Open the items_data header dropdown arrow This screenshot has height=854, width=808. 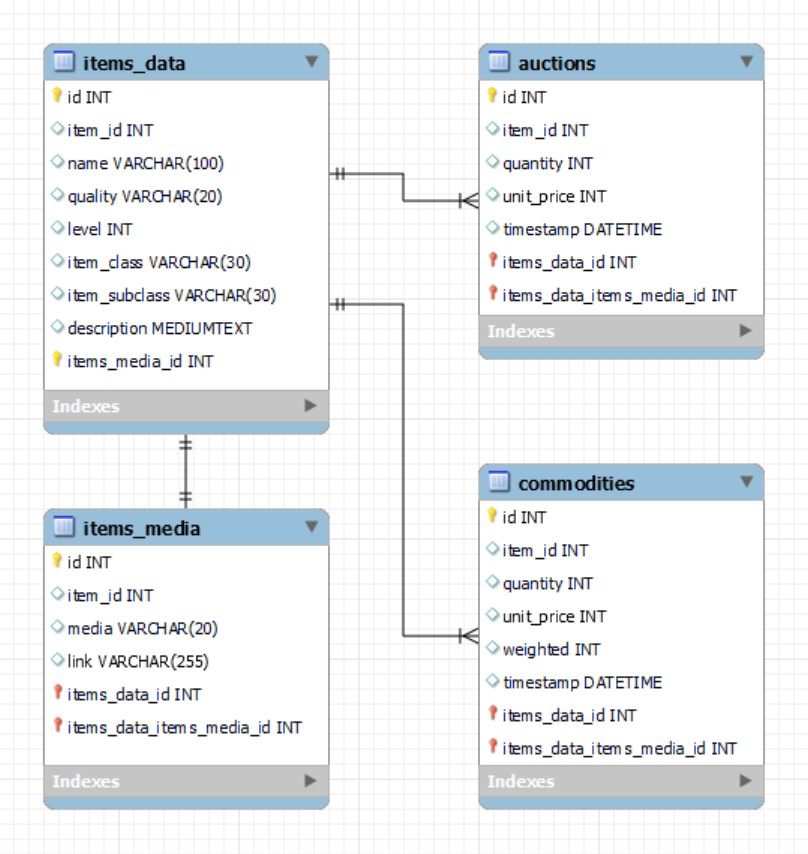[311, 59]
